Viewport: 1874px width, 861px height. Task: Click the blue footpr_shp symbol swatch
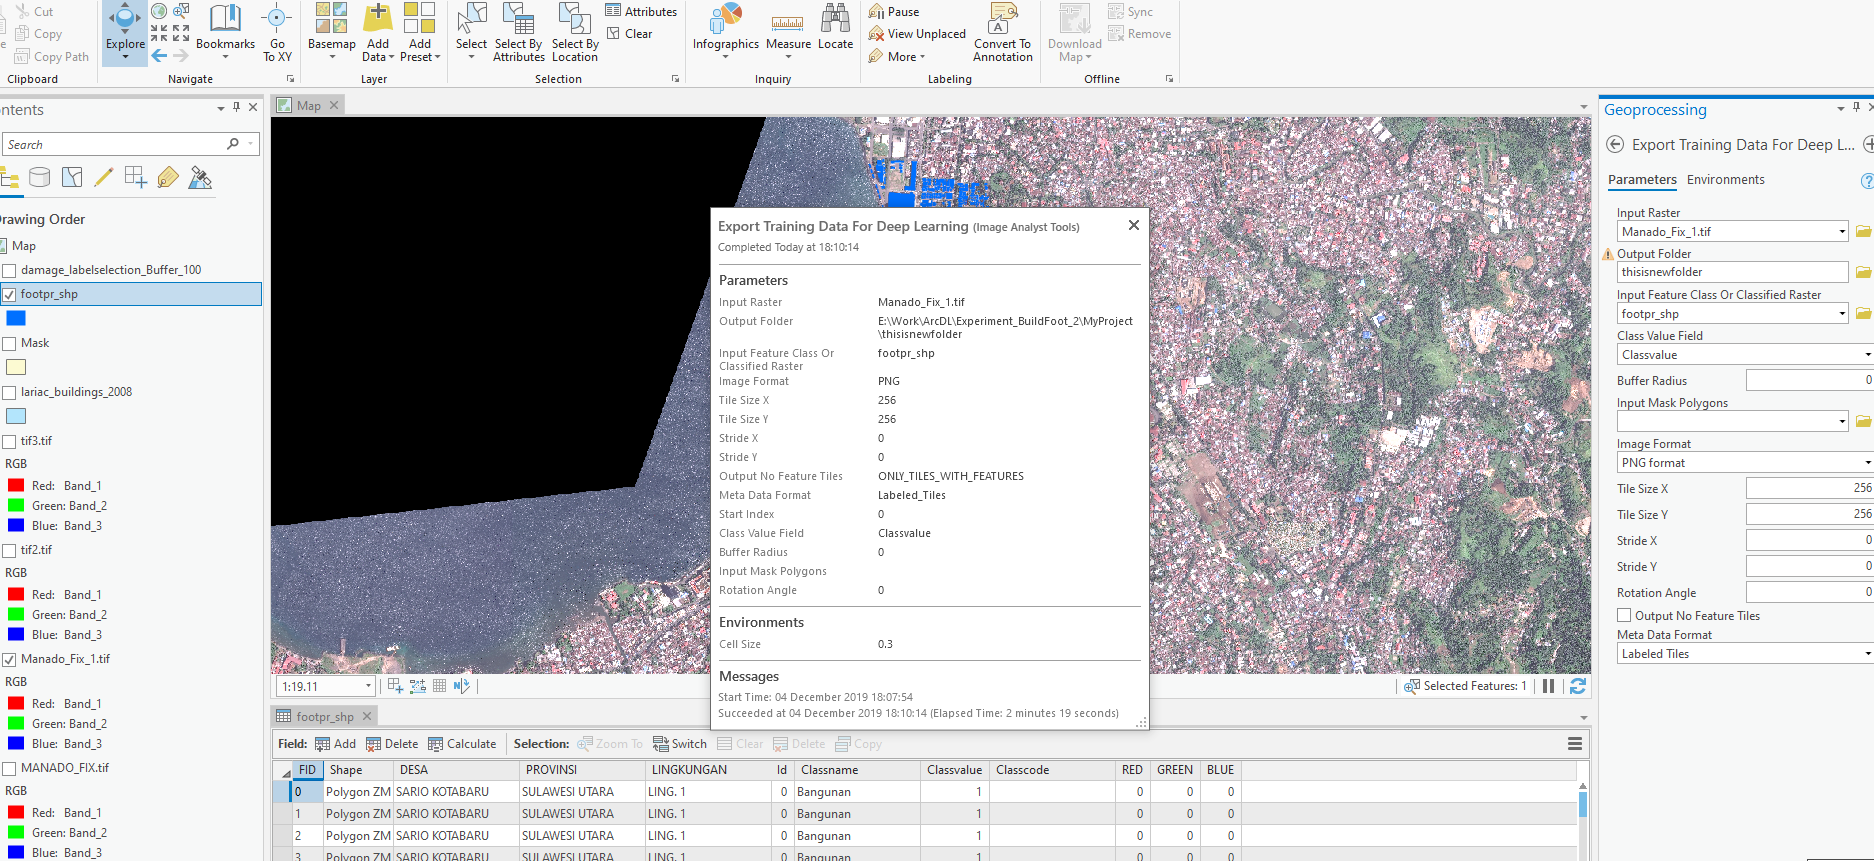(16, 318)
